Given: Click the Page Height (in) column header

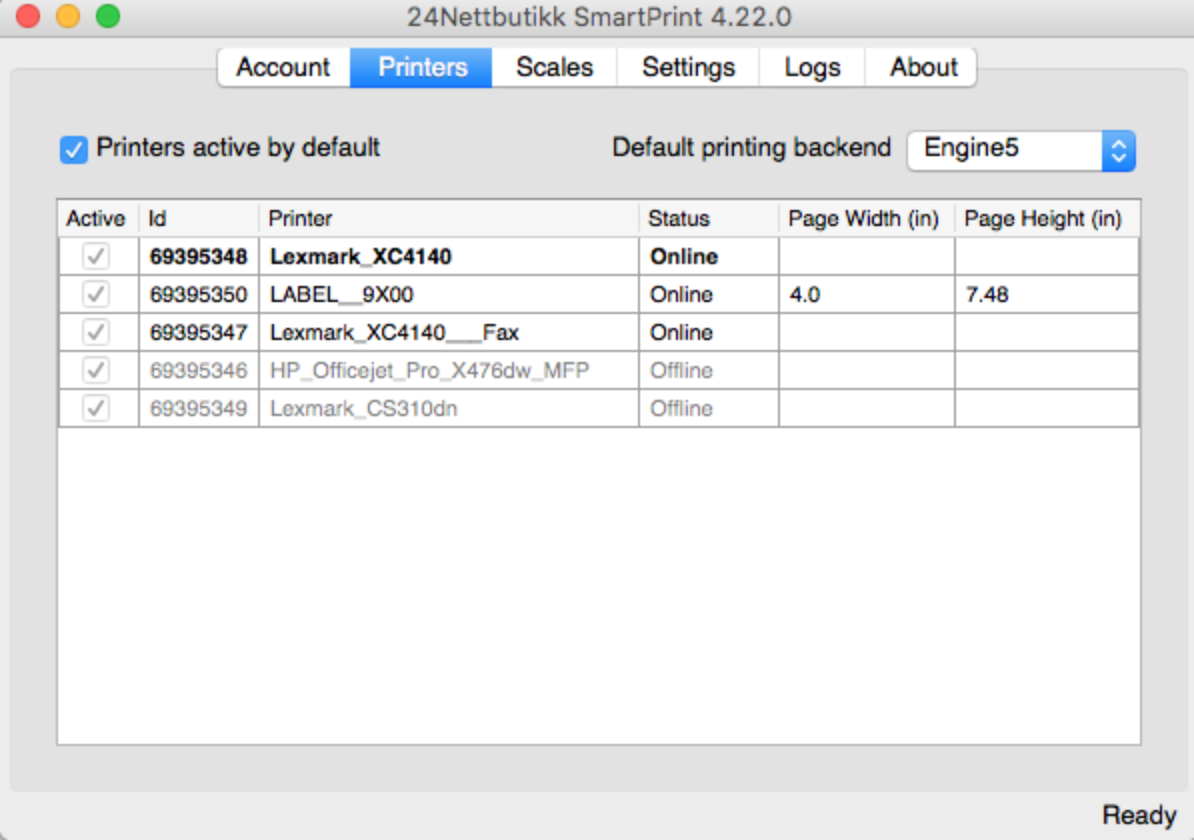Looking at the screenshot, I should 1047,219.
